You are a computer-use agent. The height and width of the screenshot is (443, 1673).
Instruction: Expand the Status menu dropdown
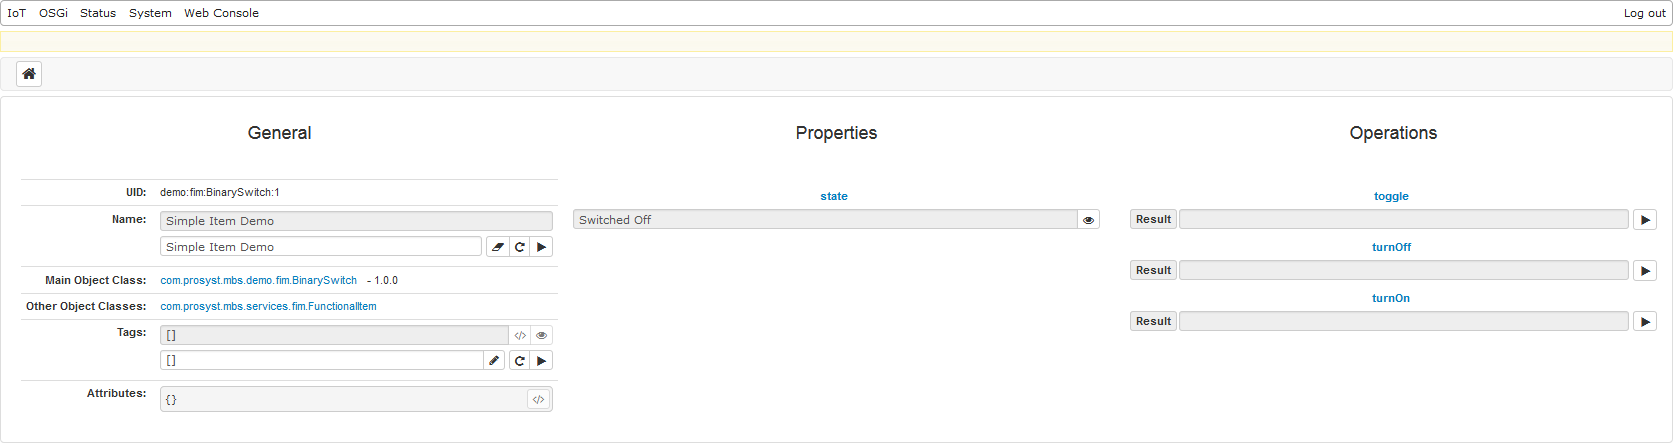pyautogui.click(x=98, y=13)
